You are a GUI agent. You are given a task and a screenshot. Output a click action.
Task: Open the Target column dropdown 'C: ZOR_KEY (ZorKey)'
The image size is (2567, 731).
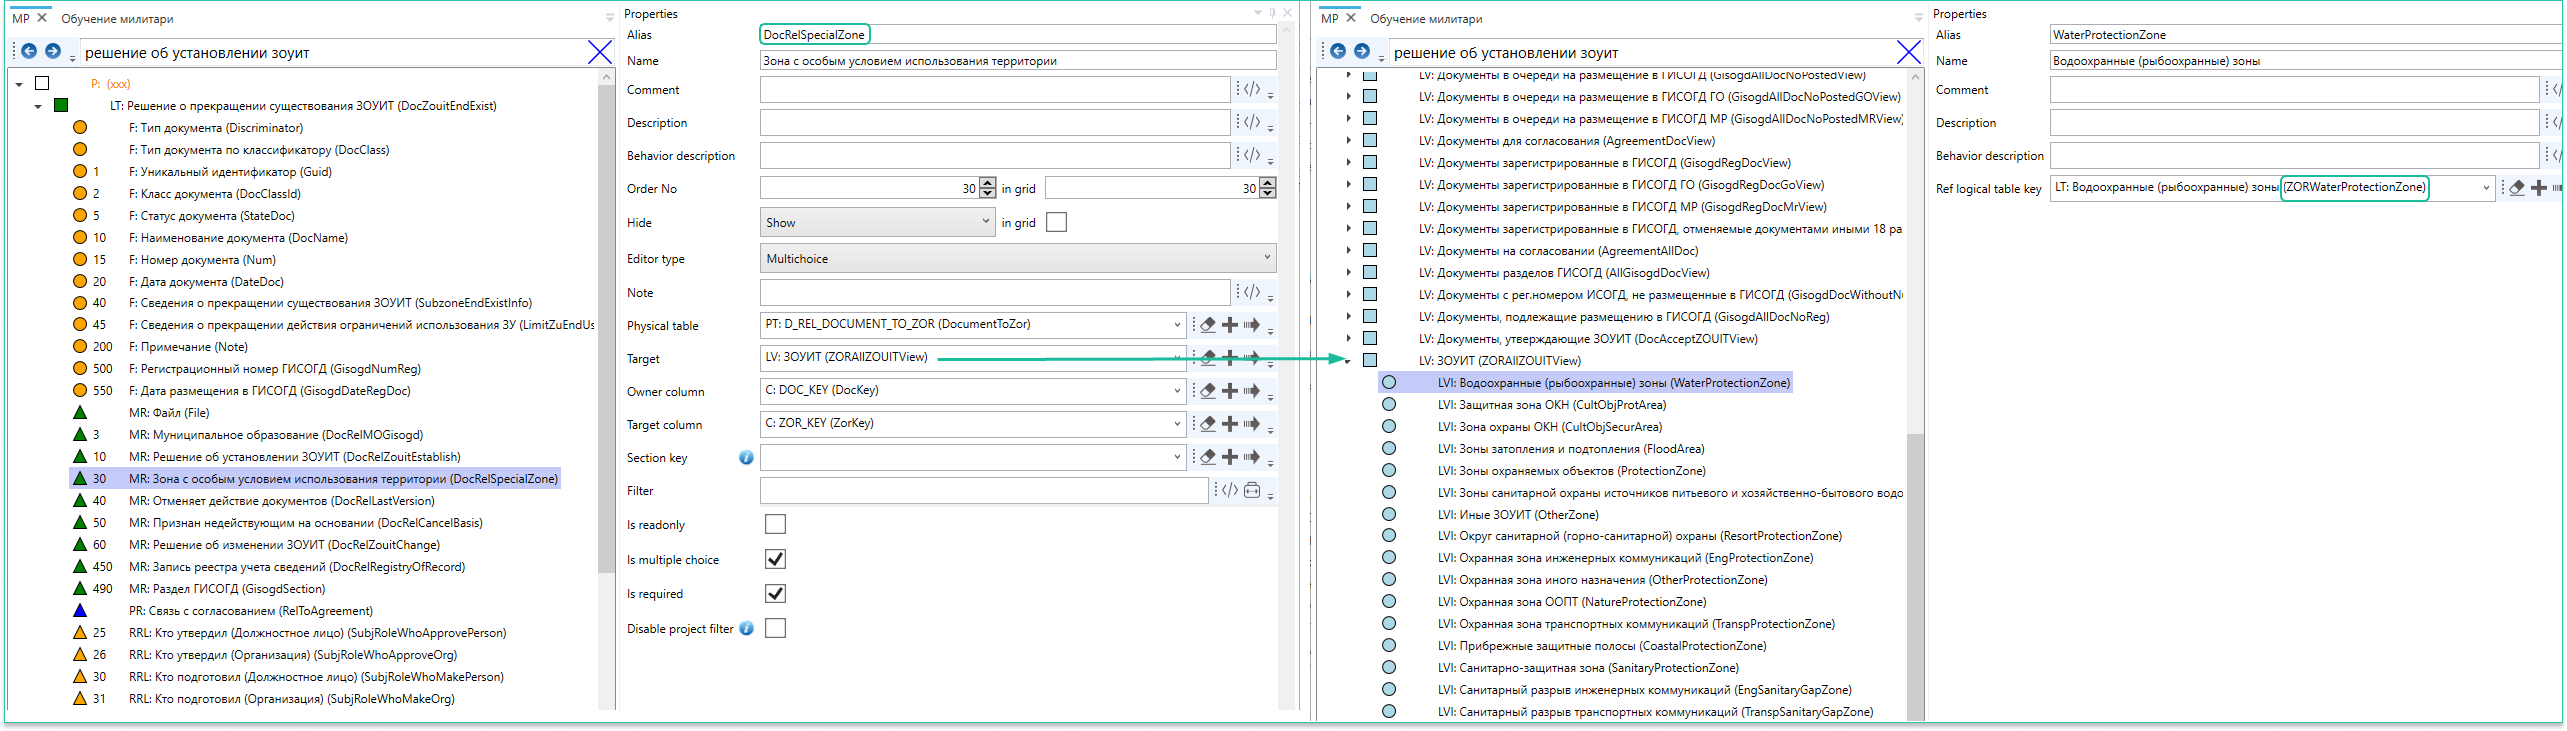(973, 424)
